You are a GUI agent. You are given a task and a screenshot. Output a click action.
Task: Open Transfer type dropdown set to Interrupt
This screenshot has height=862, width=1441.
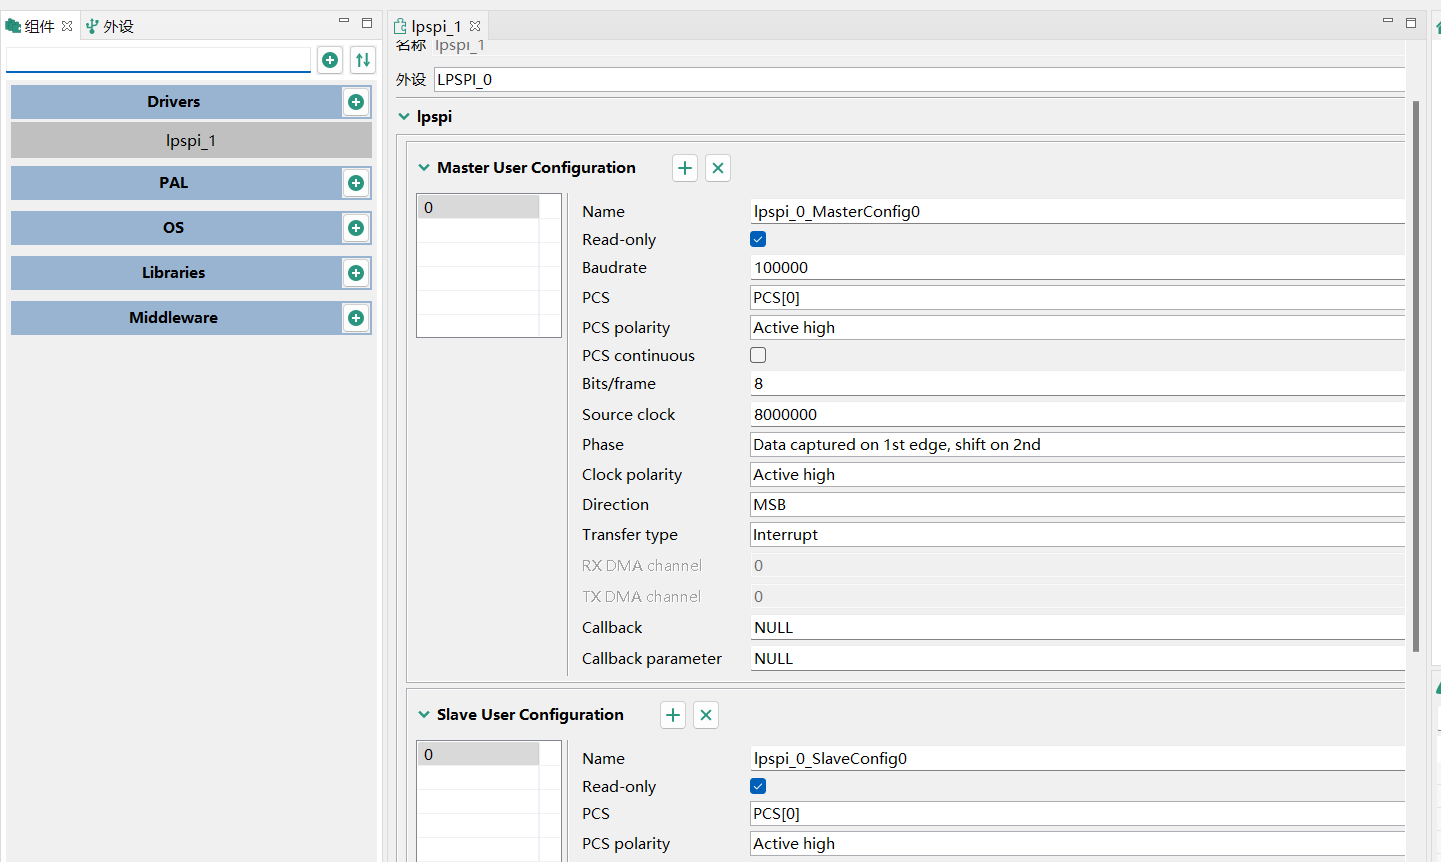(1078, 535)
